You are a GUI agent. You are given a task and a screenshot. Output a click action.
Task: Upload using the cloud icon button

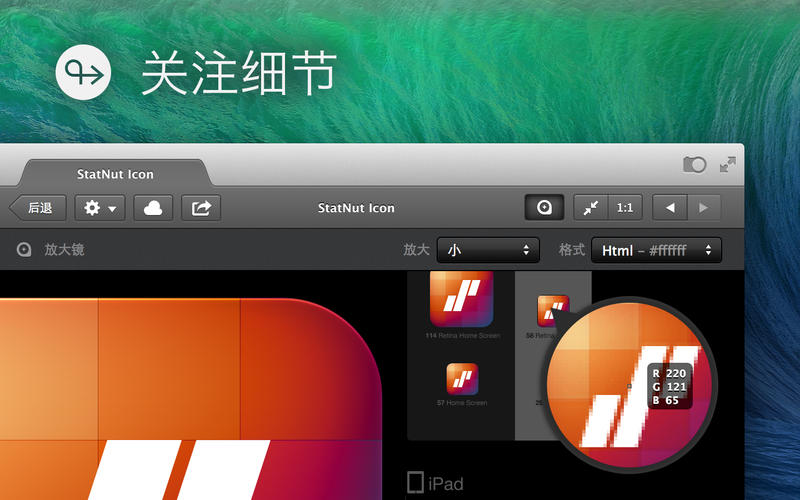click(153, 208)
